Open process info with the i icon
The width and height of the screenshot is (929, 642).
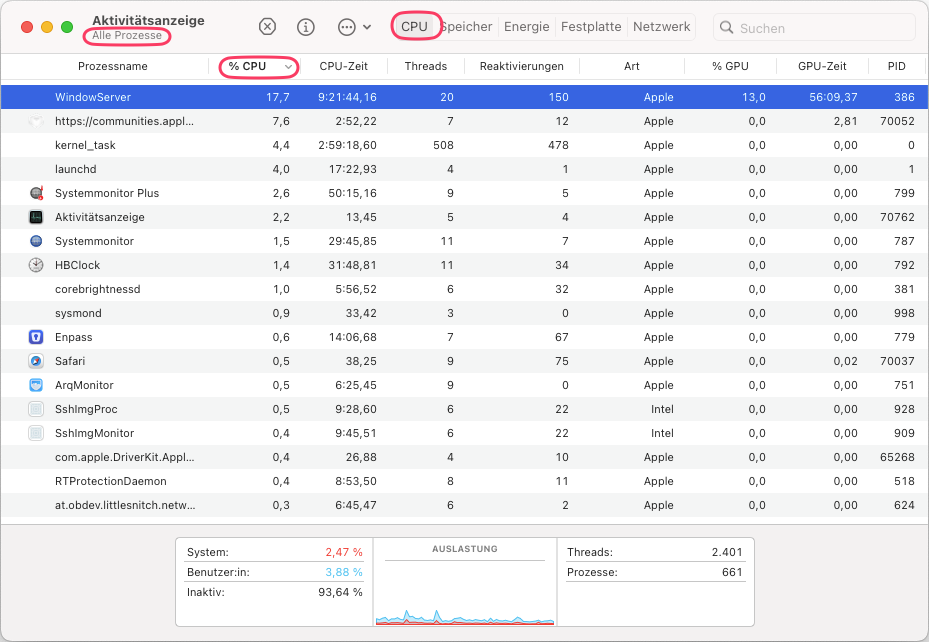306,27
